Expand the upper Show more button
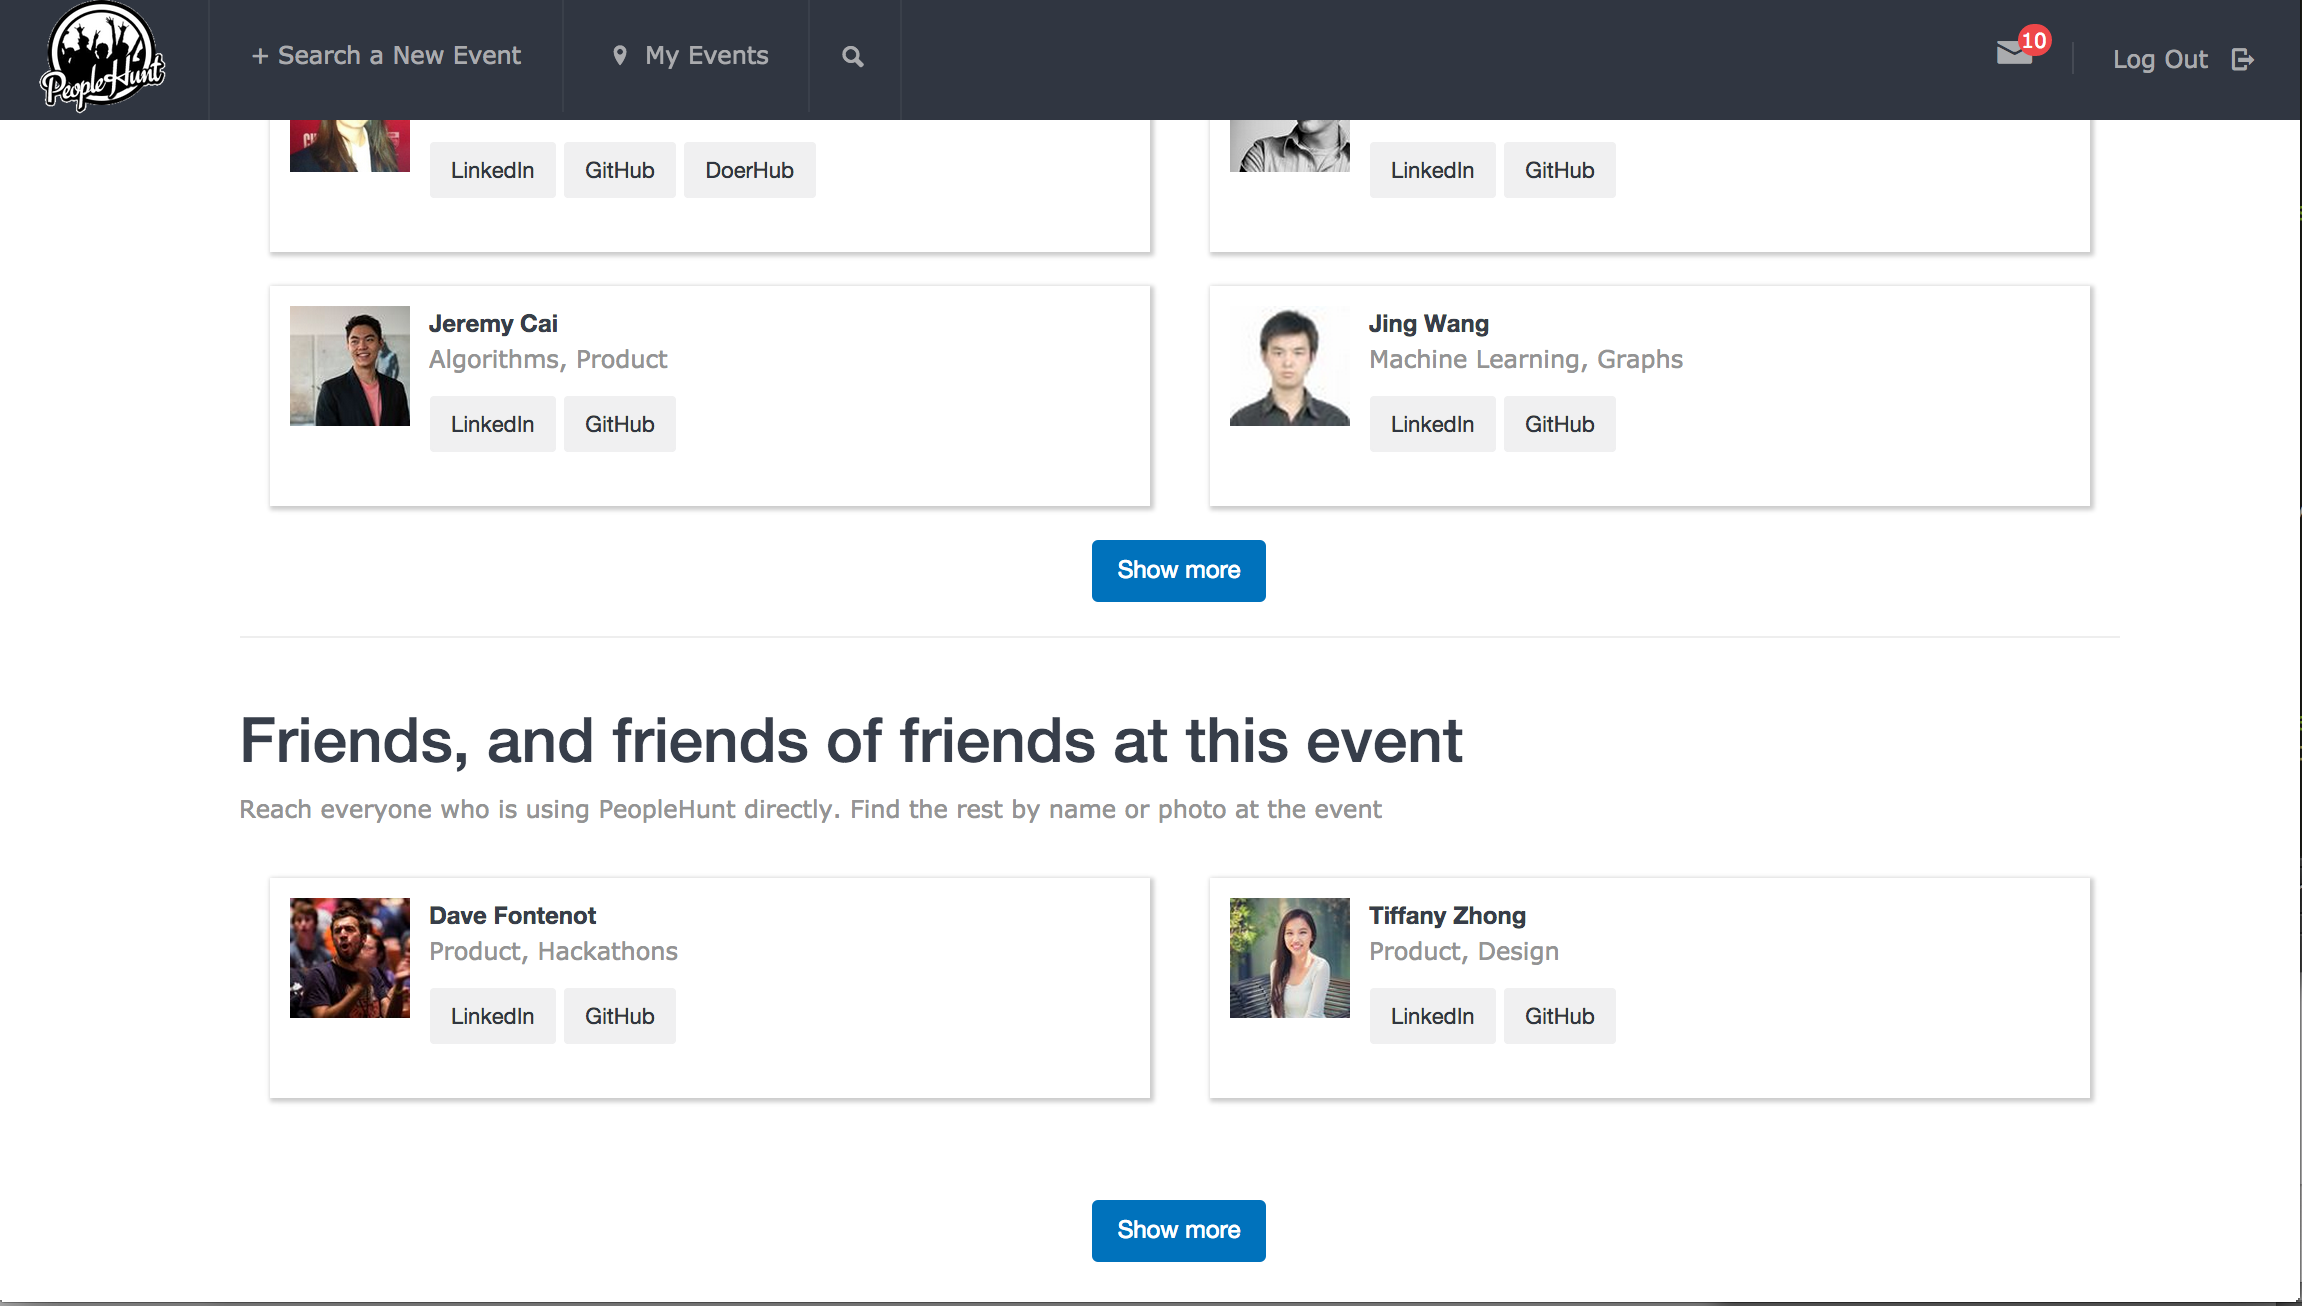 [1178, 571]
